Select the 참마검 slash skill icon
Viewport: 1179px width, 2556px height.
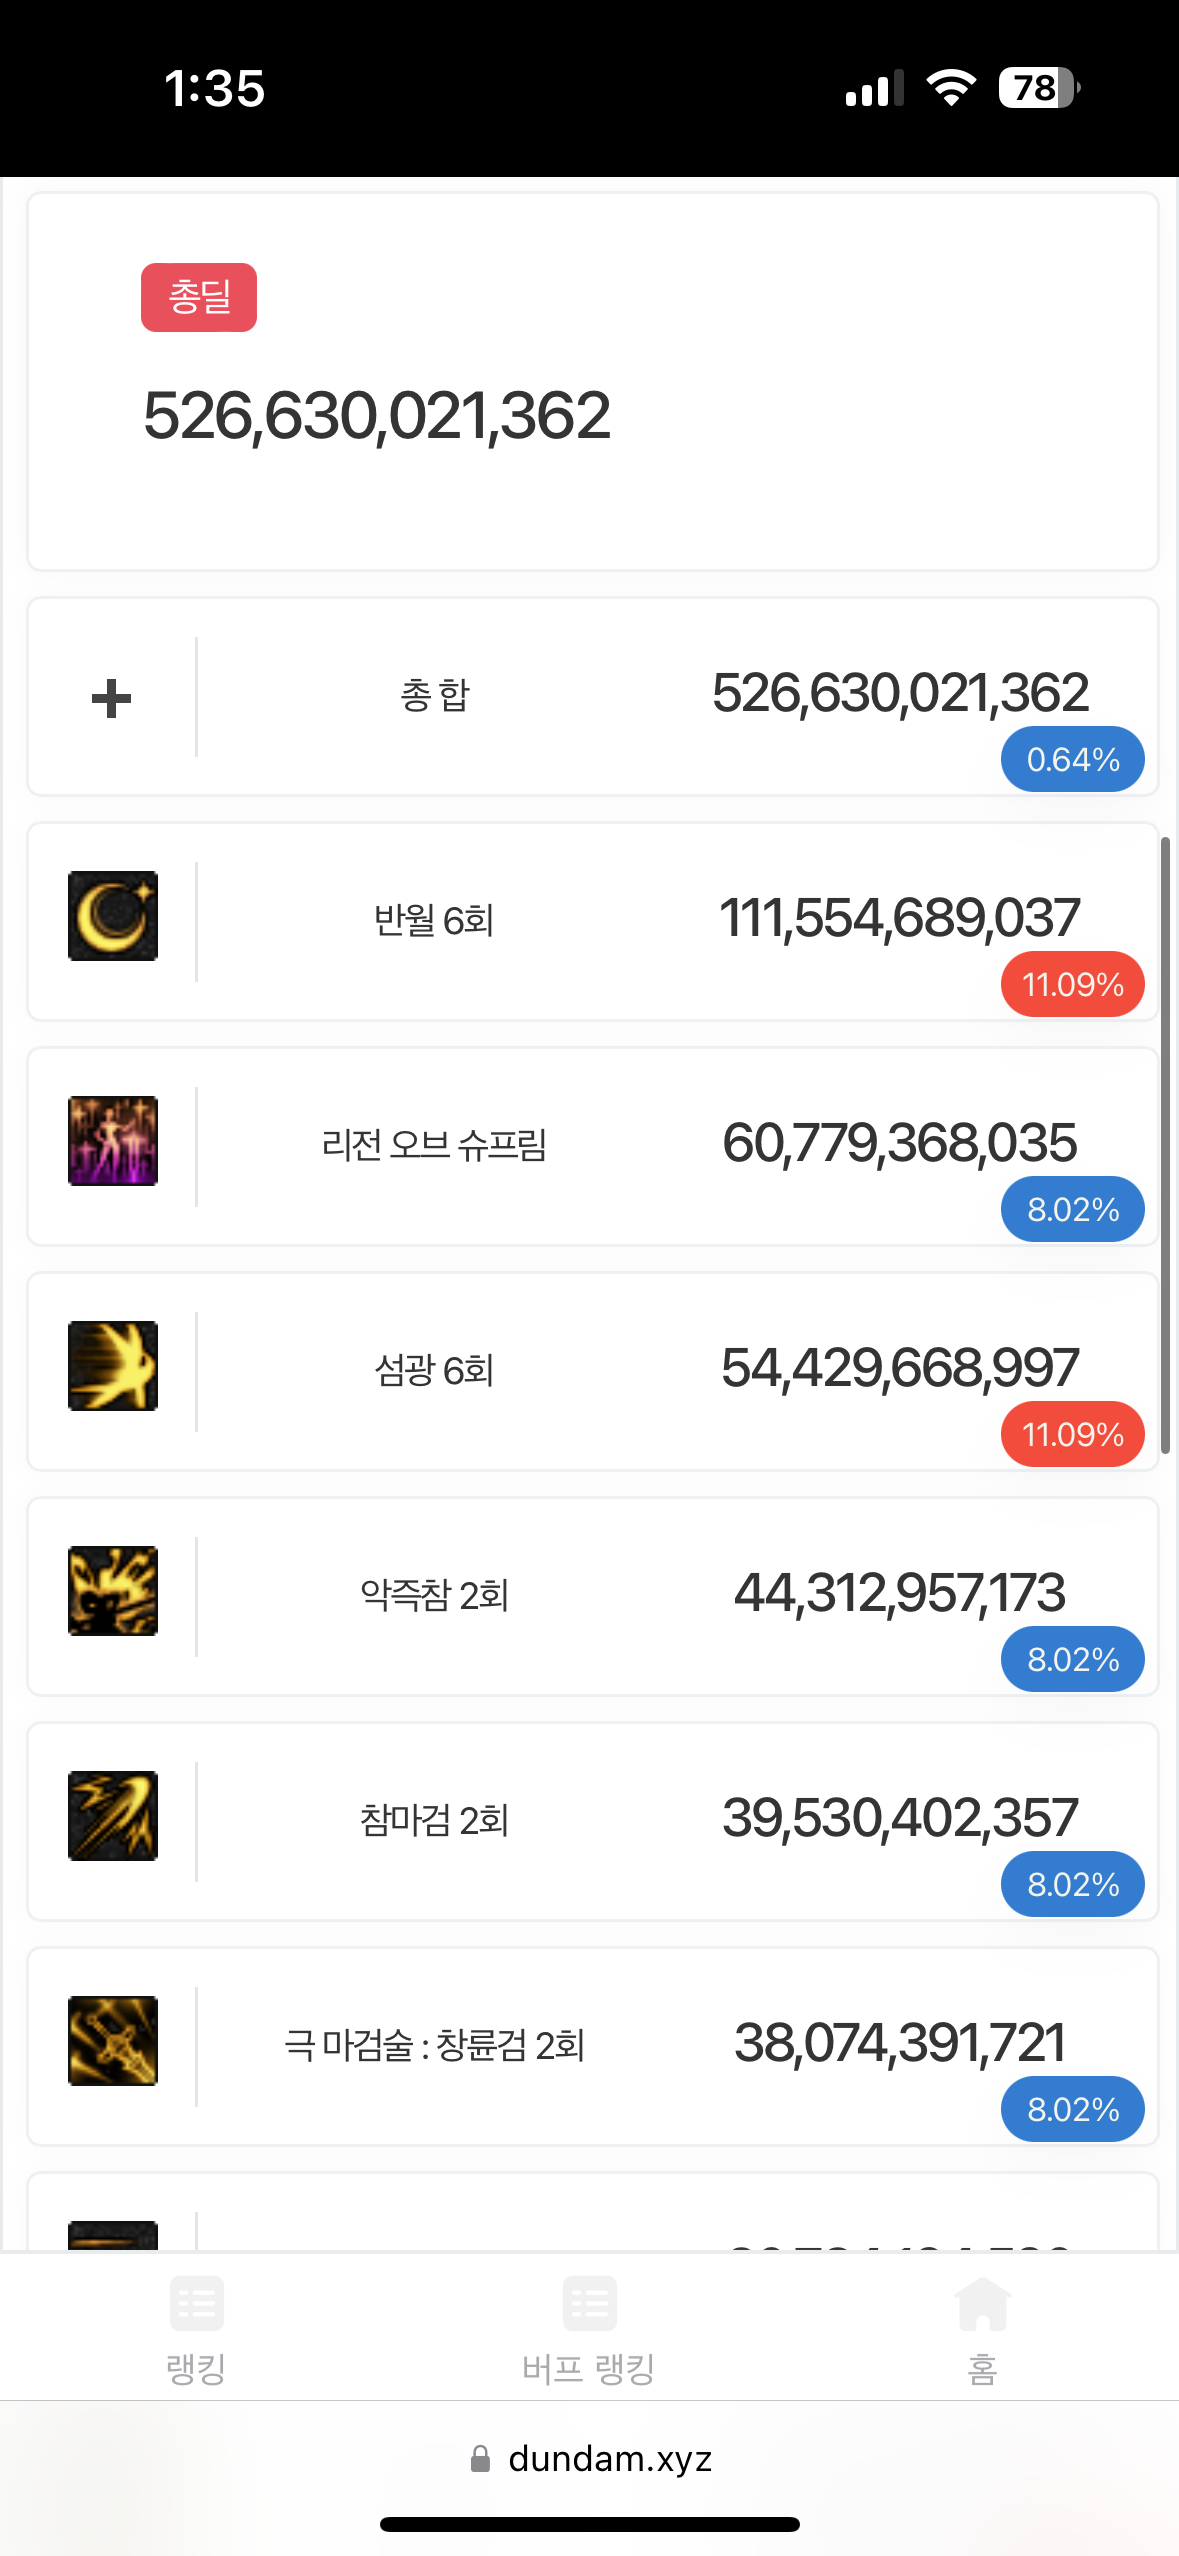(x=113, y=1816)
